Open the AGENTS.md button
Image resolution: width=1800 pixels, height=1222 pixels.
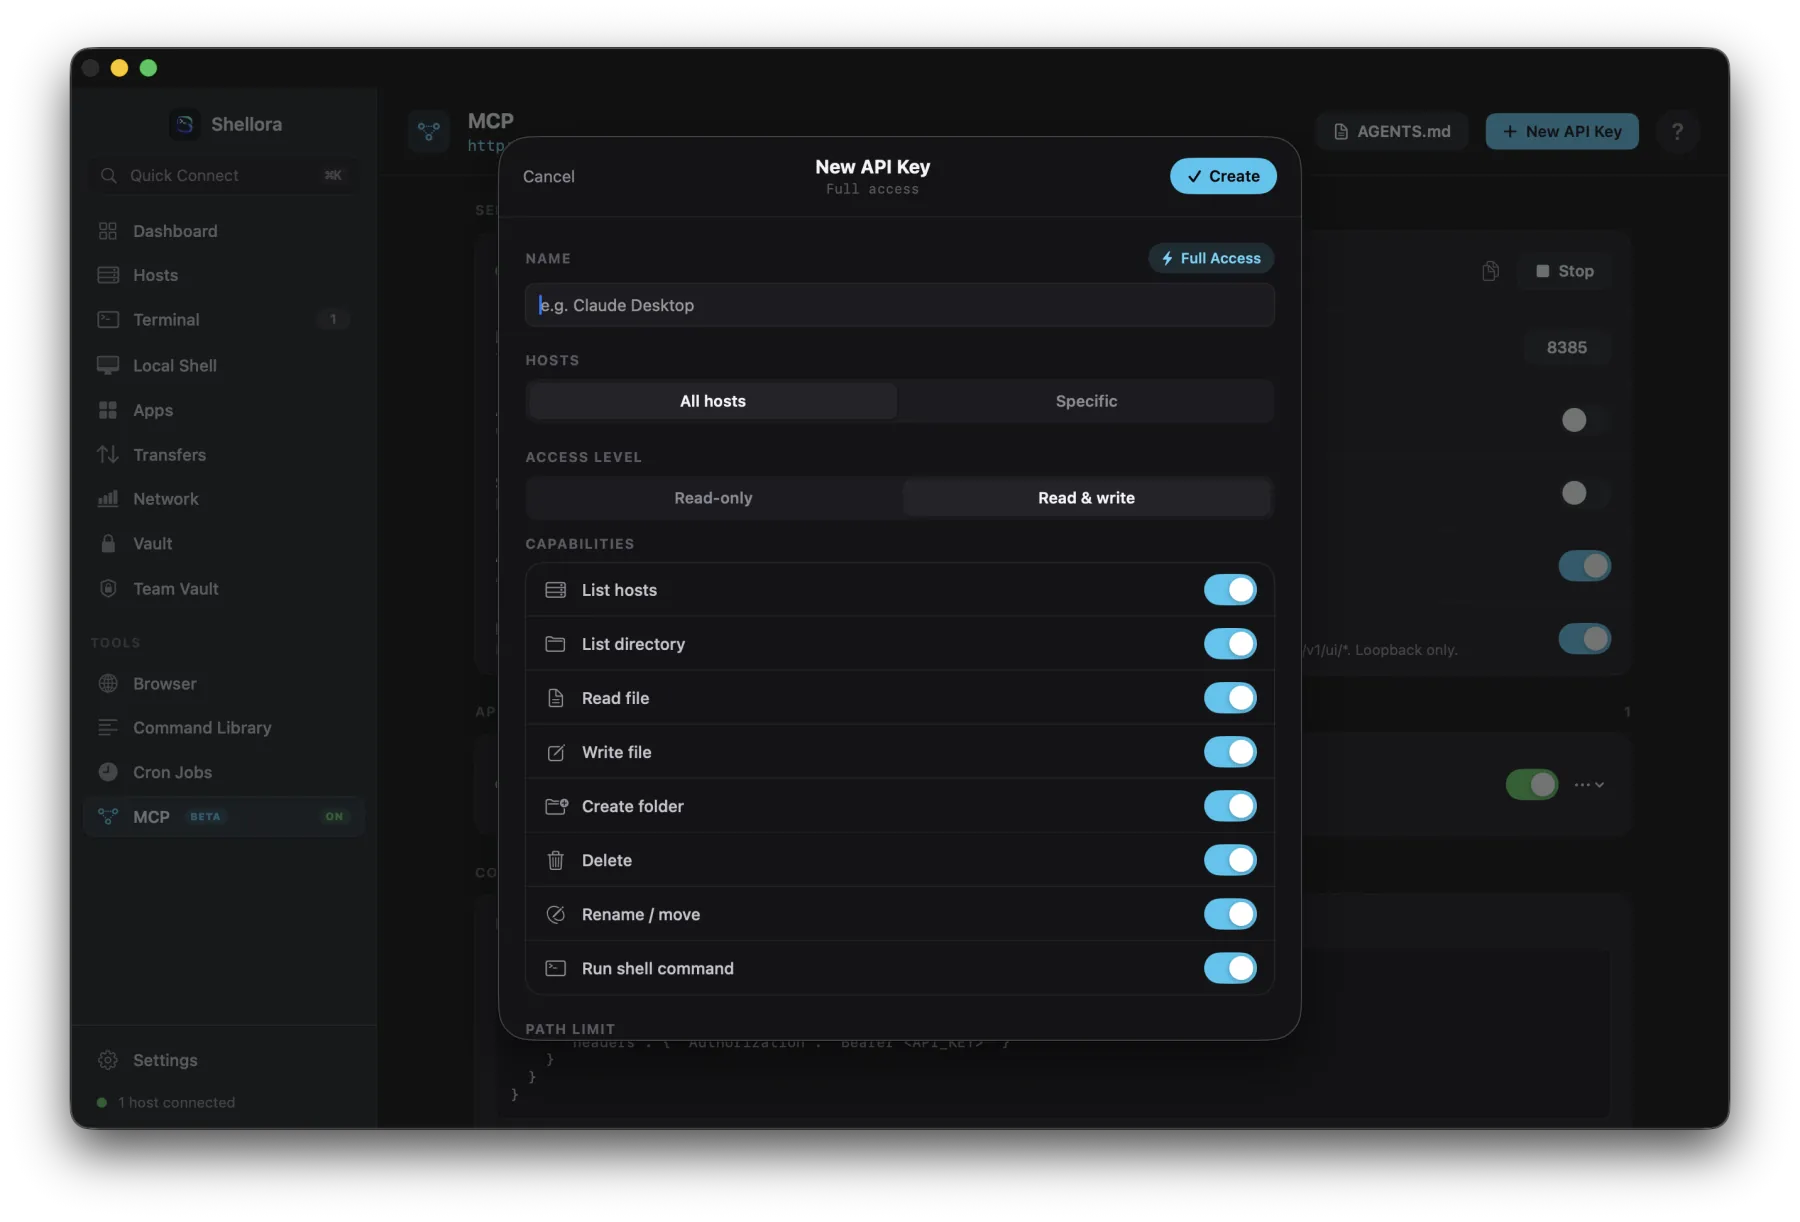(x=1392, y=131)
